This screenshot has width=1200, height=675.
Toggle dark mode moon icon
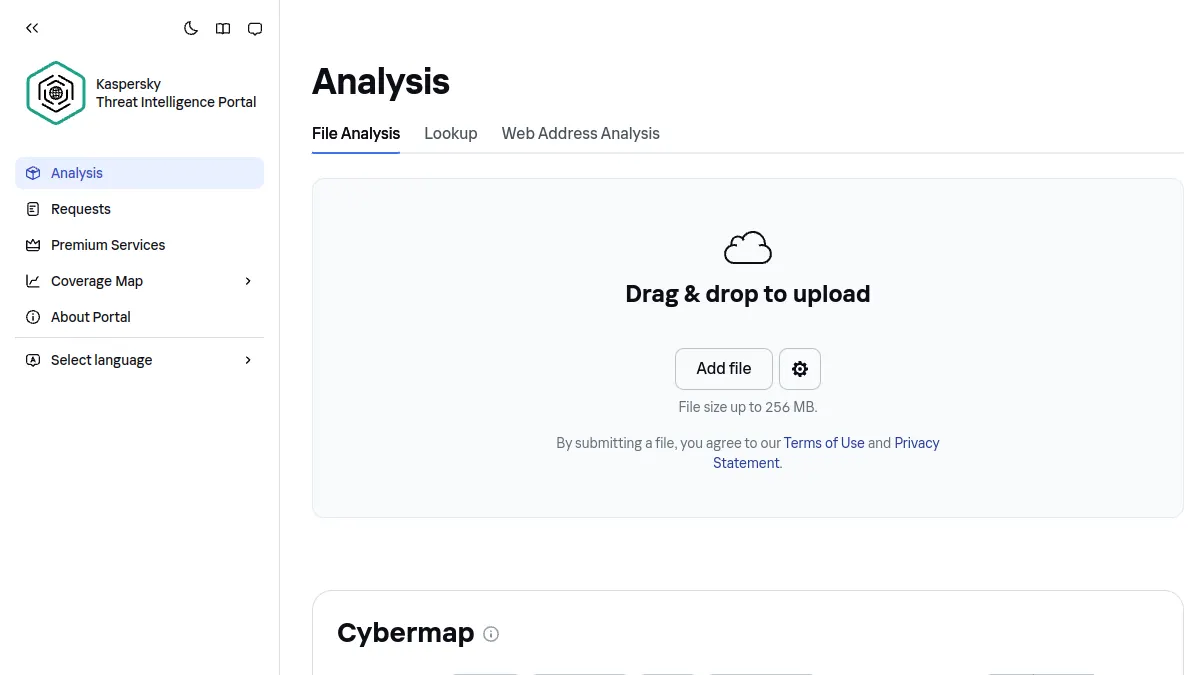pyautogui.click(x=191, y=28)
